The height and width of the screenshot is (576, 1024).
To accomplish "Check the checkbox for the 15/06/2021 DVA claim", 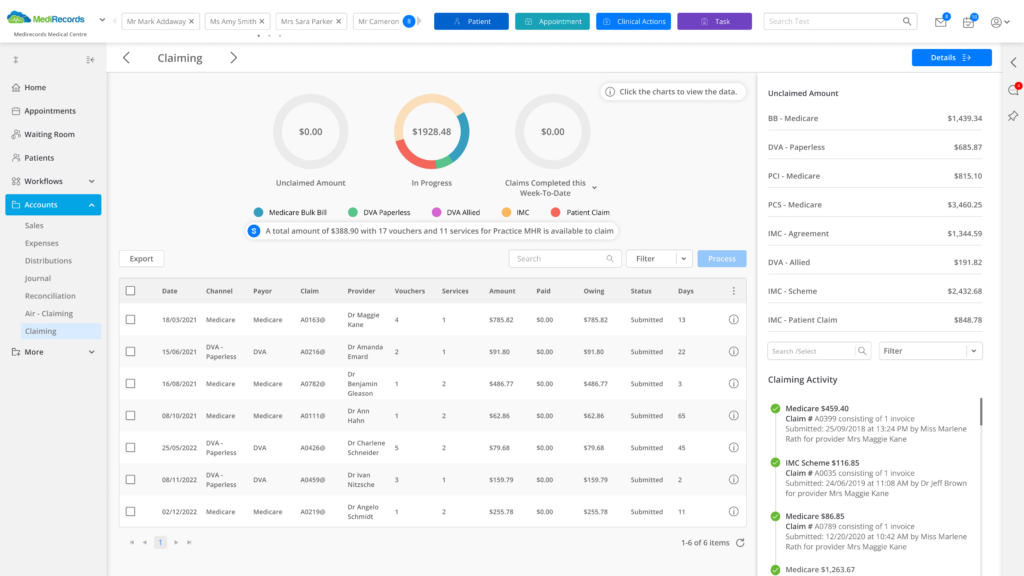I will point(130,351).
